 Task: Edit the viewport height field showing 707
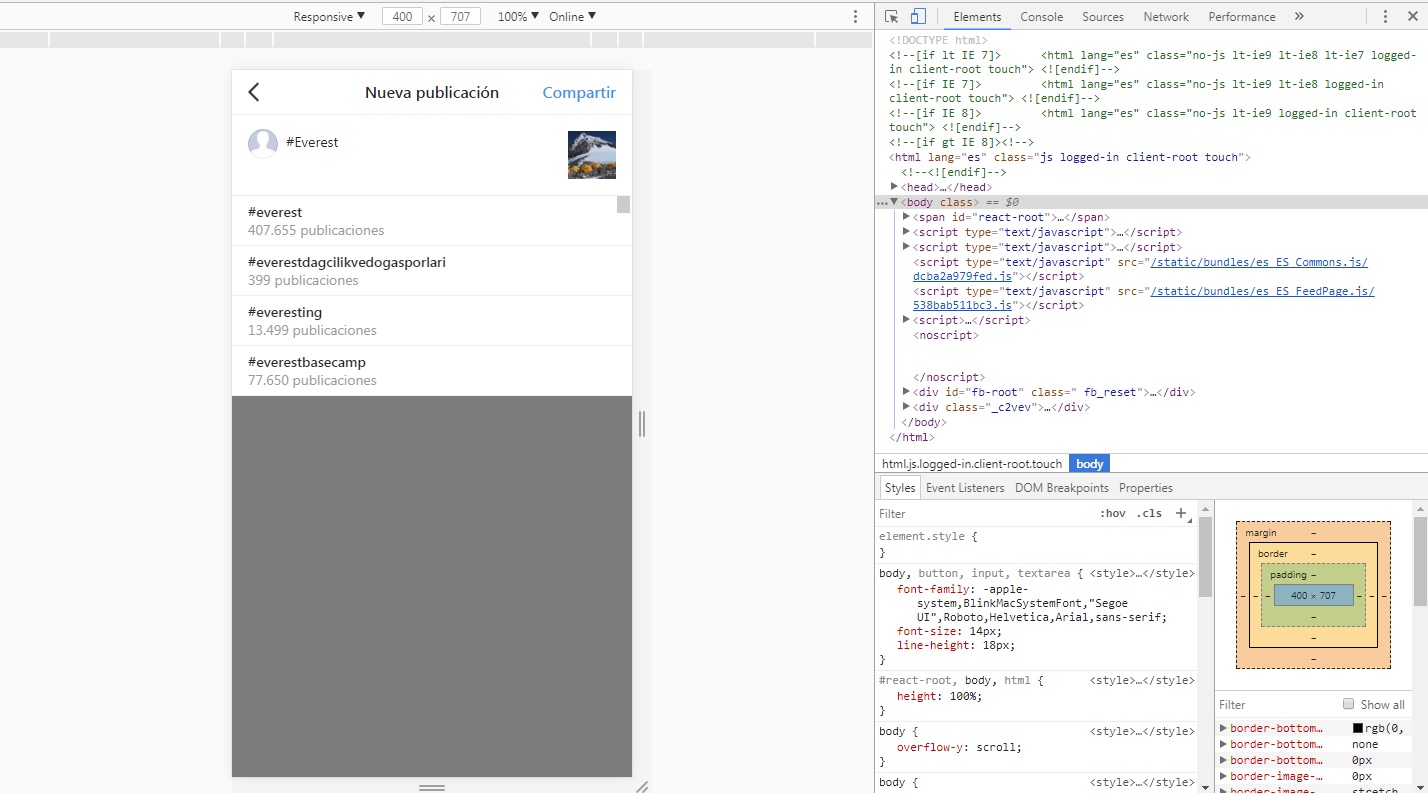(x=460, y=17)
